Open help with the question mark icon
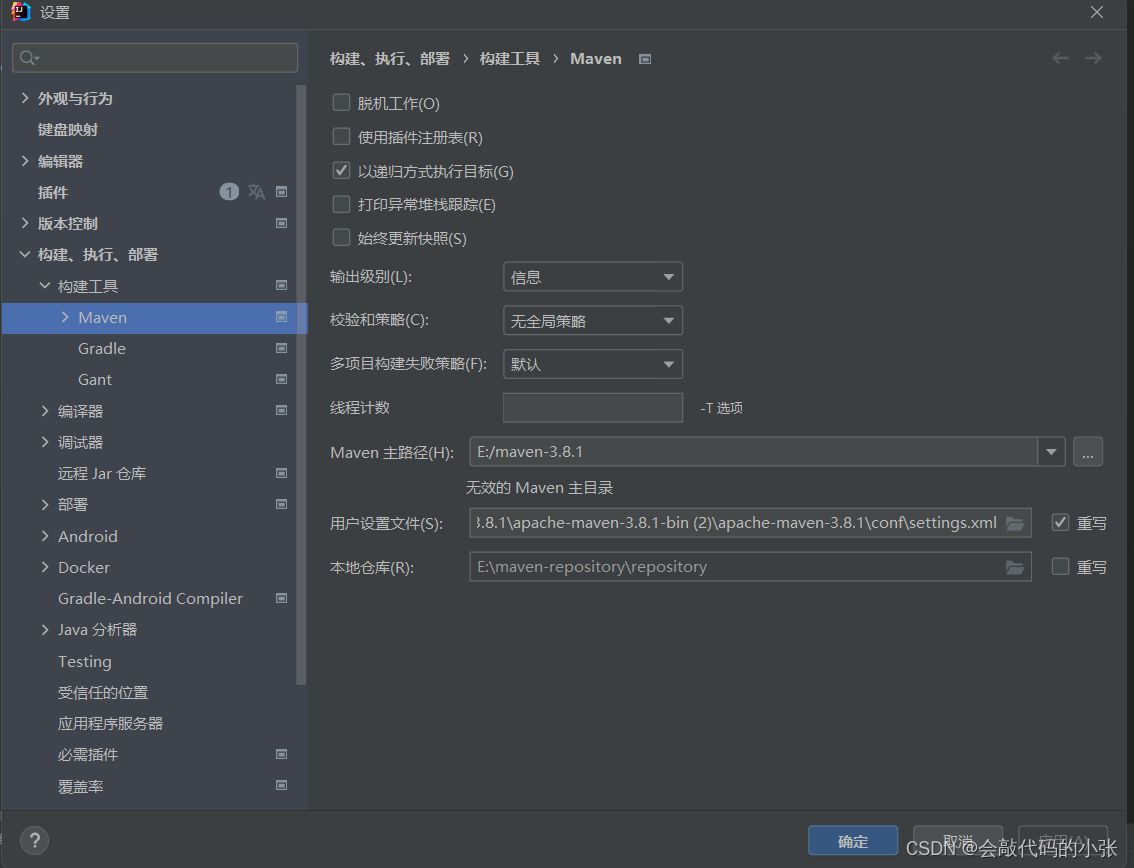1134x868 pixels. point(35,841)
